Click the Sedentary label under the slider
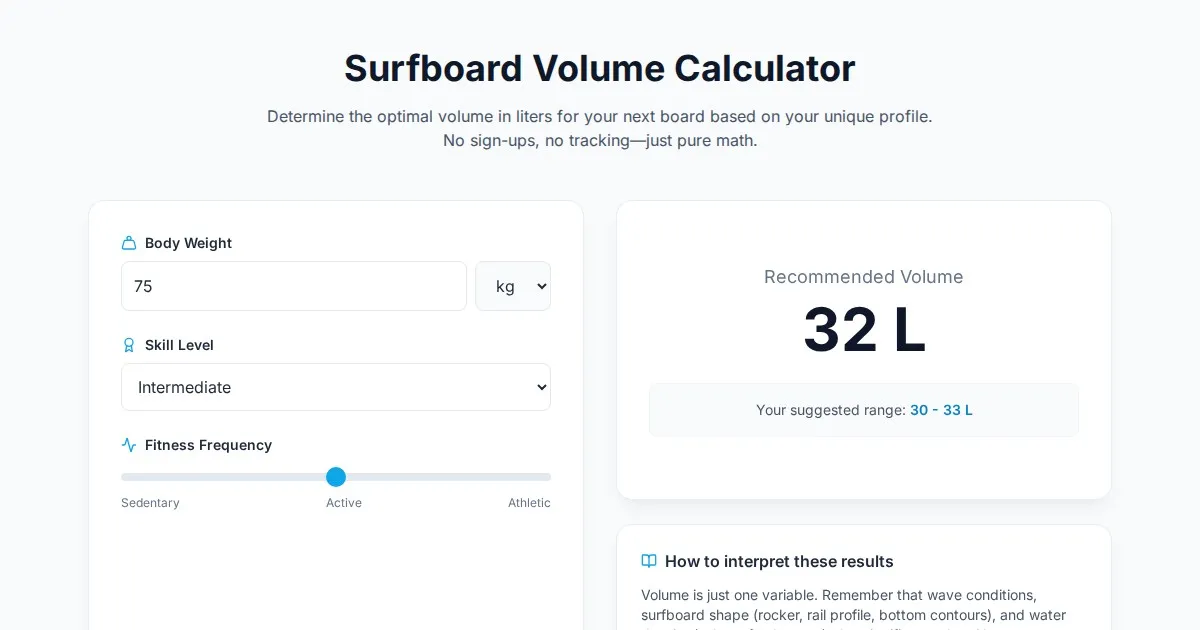The height and width of the screenshot is (630, 1200). coord(150,503)
